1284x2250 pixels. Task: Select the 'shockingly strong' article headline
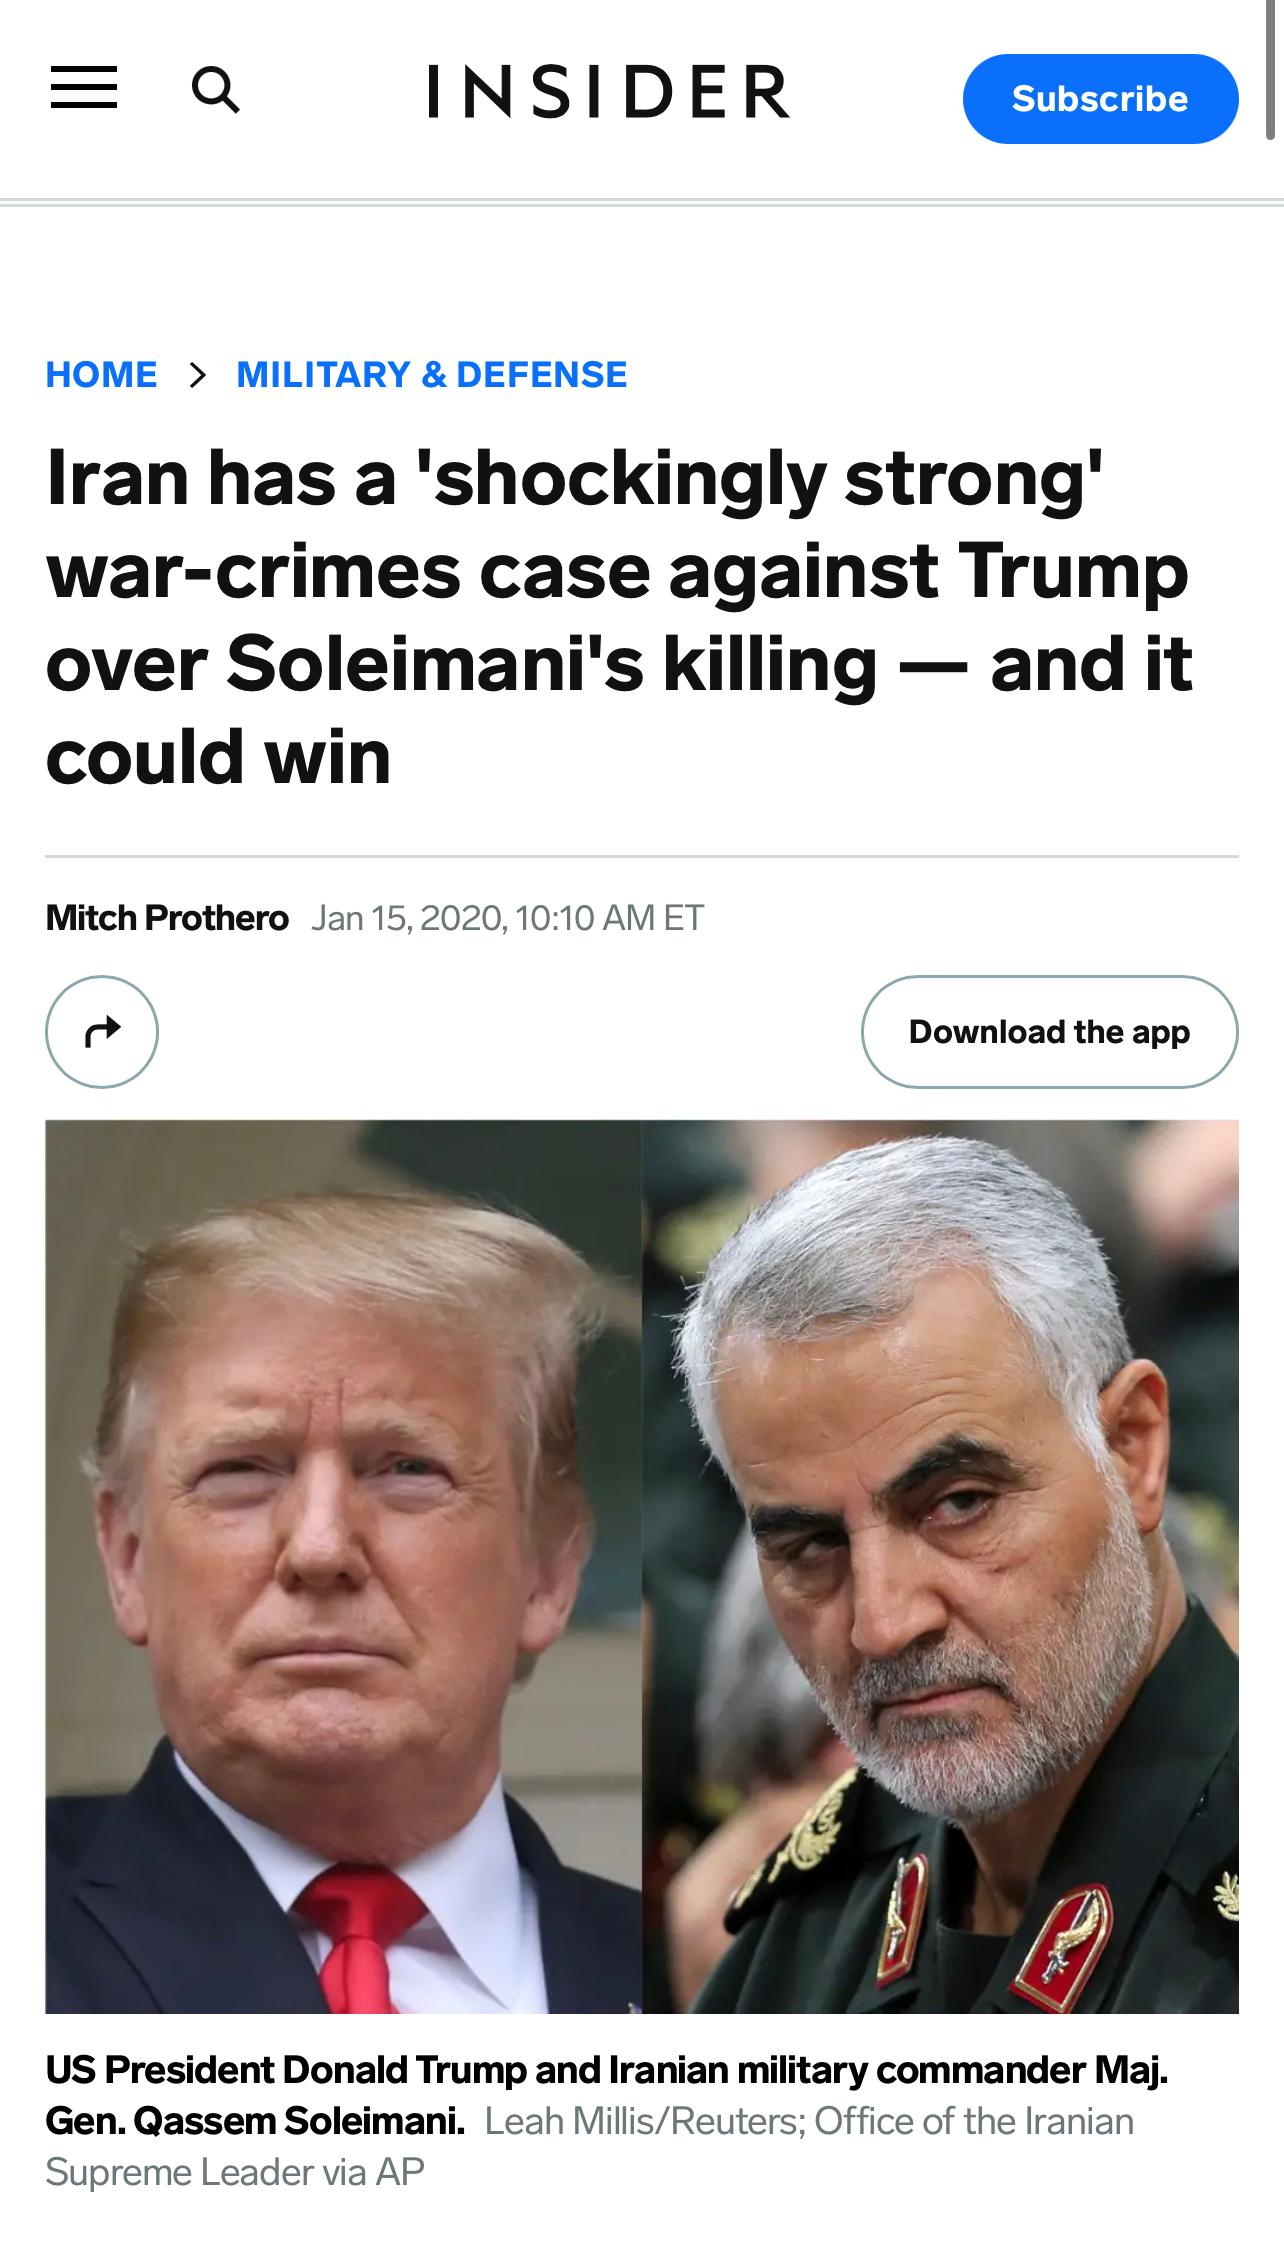coord(619,617)
